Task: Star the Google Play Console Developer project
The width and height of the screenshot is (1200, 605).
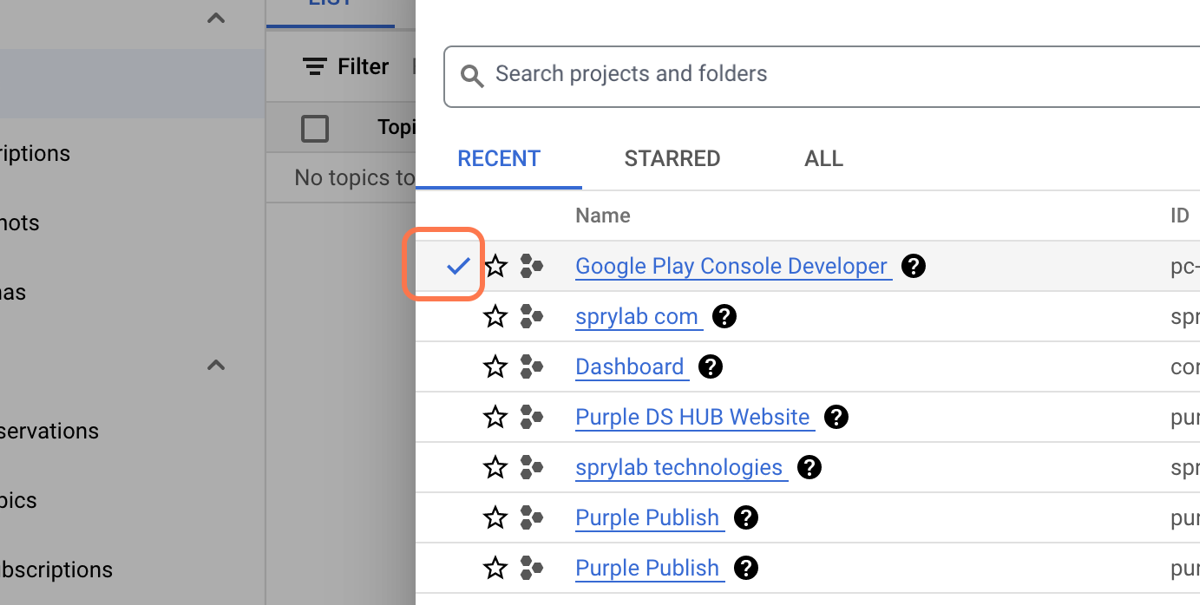Action: click(x=496, y=266)
